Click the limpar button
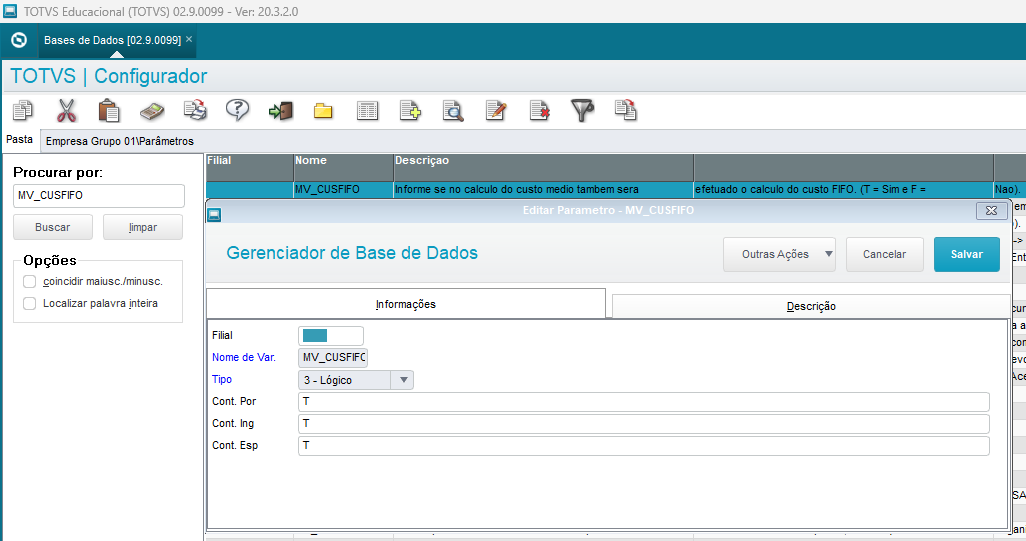Viewport: 1026px width, 541px height. point(143,227)
